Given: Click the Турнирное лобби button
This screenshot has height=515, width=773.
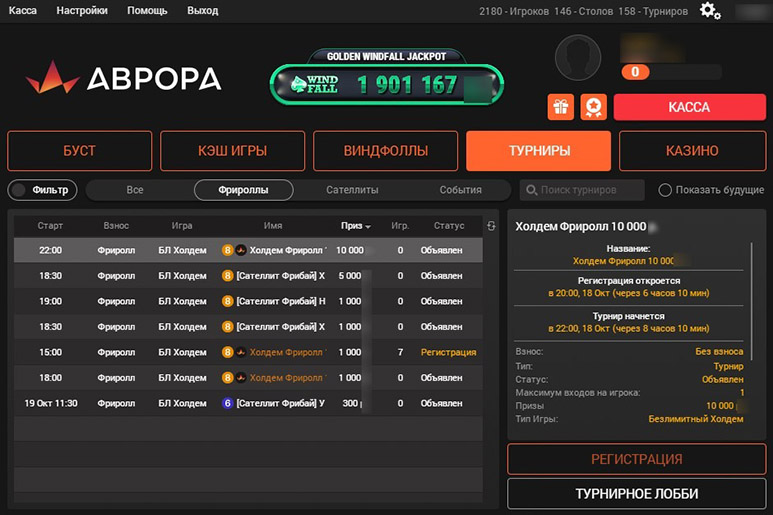Looking at the screenshot, I should point(635,494).
